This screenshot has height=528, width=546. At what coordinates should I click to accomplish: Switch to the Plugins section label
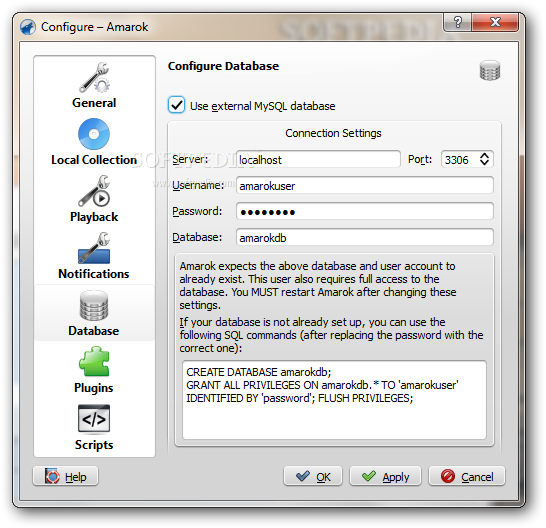pyautogui.click(x=94, y=388)
